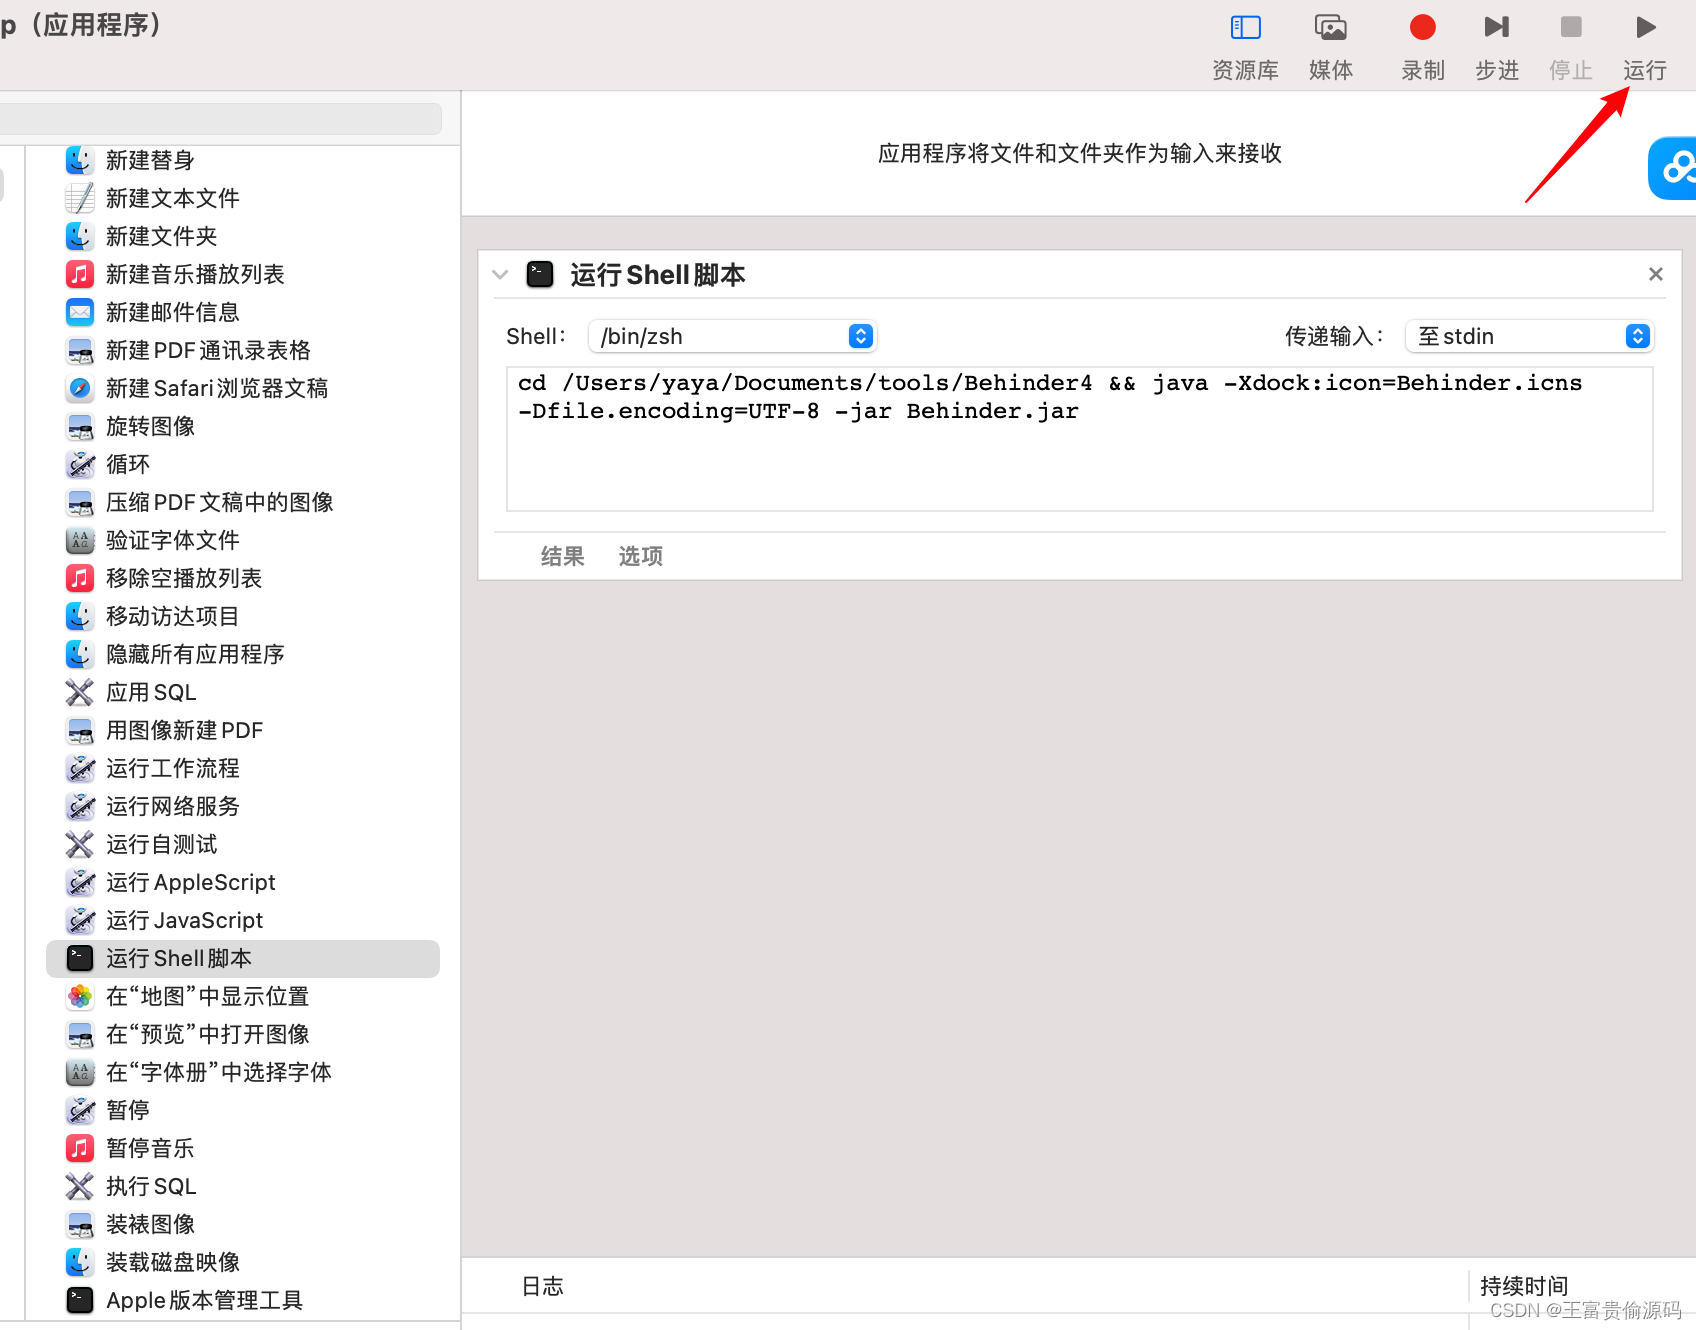
Task: Select 移除空播放列表 music icon action
Action: [x=80, y=578]
